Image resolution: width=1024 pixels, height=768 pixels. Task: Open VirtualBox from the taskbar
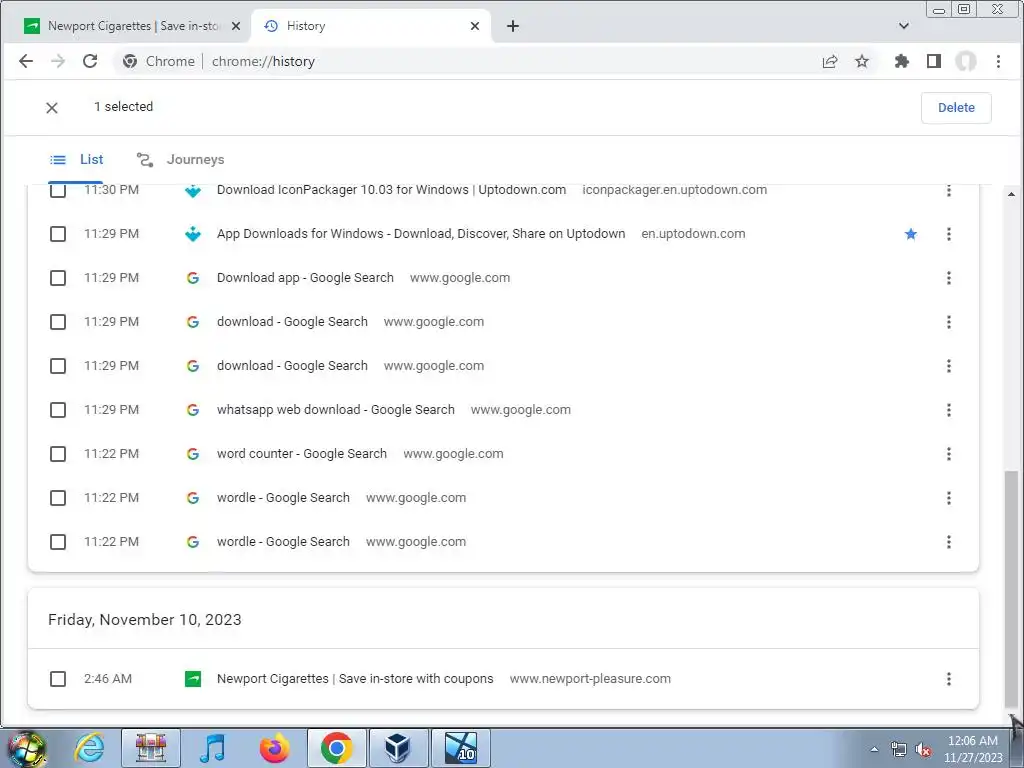tap(398, 747)
